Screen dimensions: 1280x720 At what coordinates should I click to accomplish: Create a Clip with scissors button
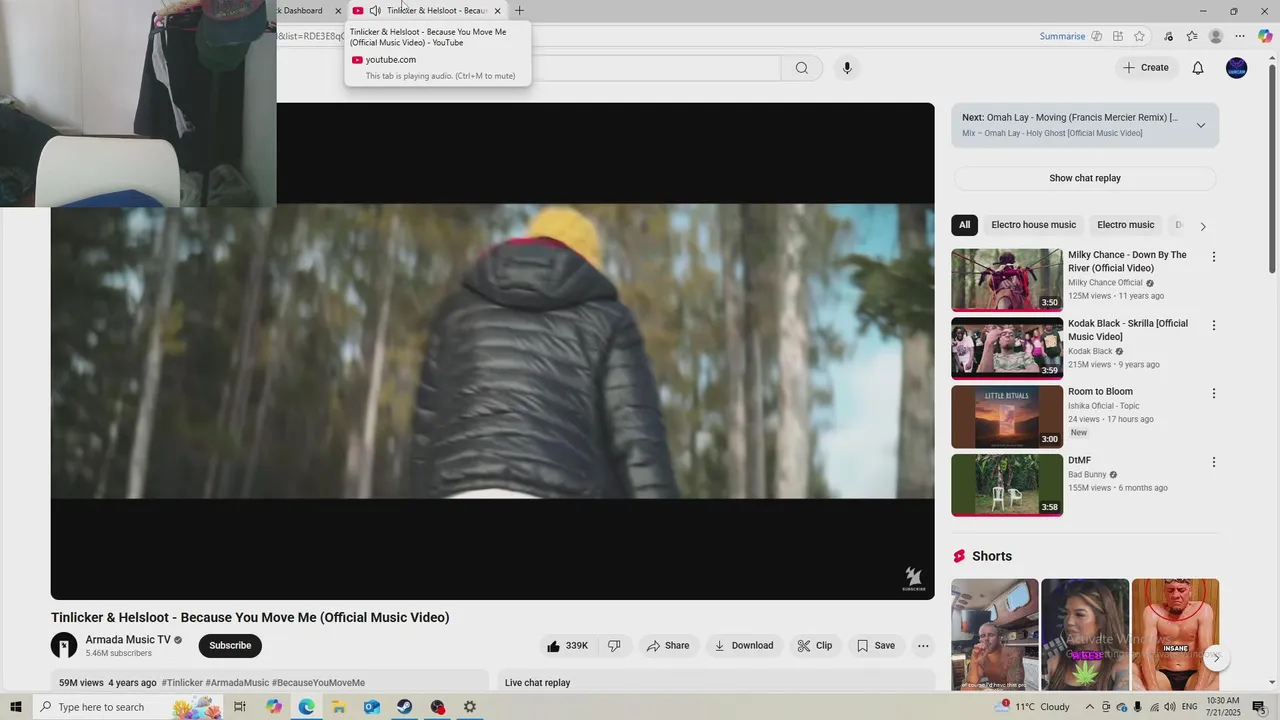(814, 646)
